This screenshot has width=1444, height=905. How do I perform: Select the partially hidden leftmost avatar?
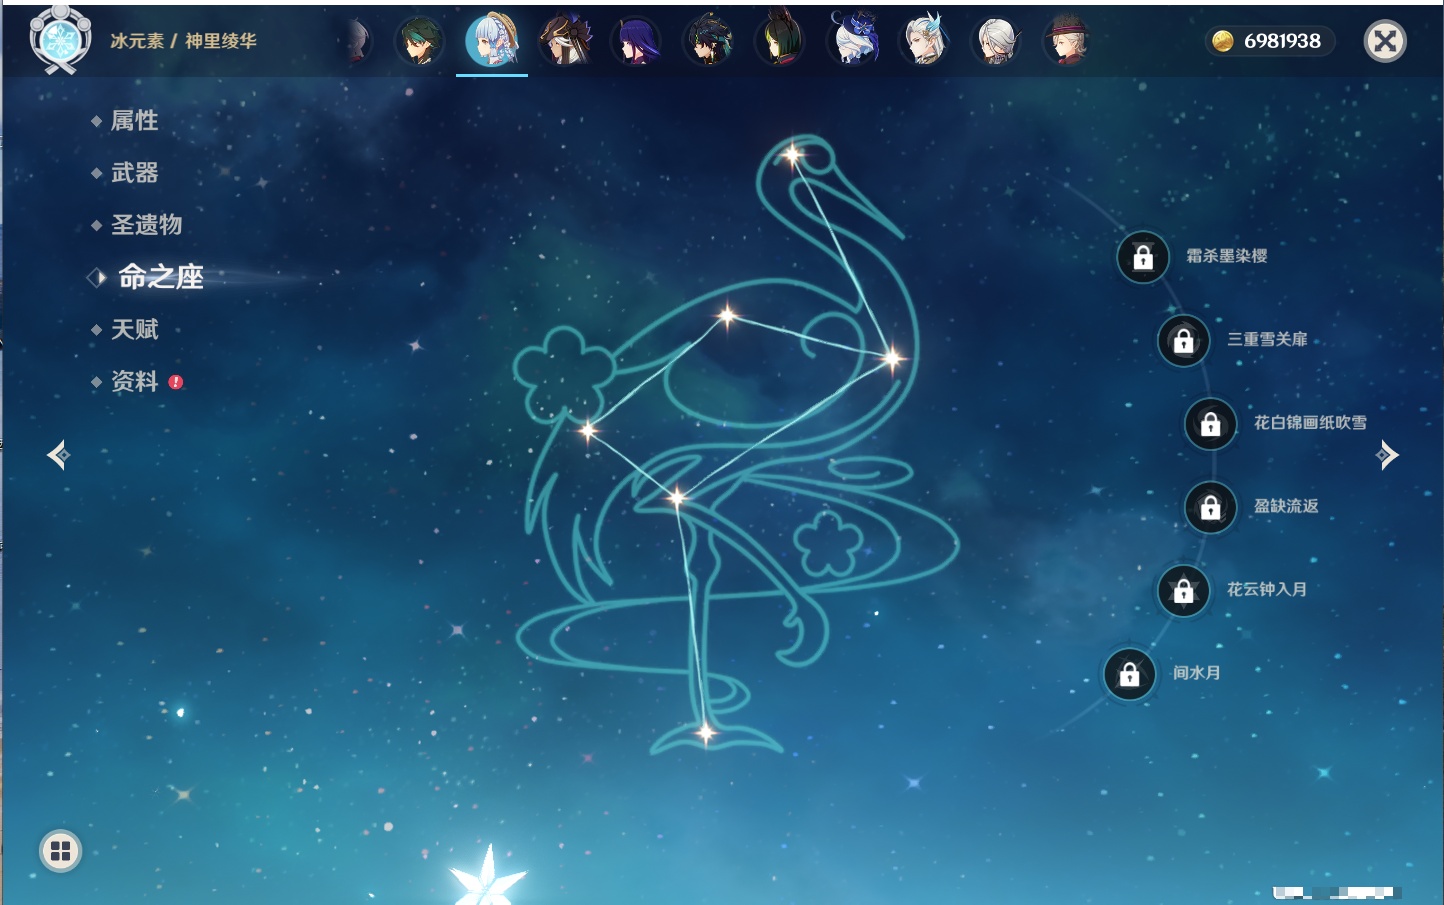tap(359, 41)
